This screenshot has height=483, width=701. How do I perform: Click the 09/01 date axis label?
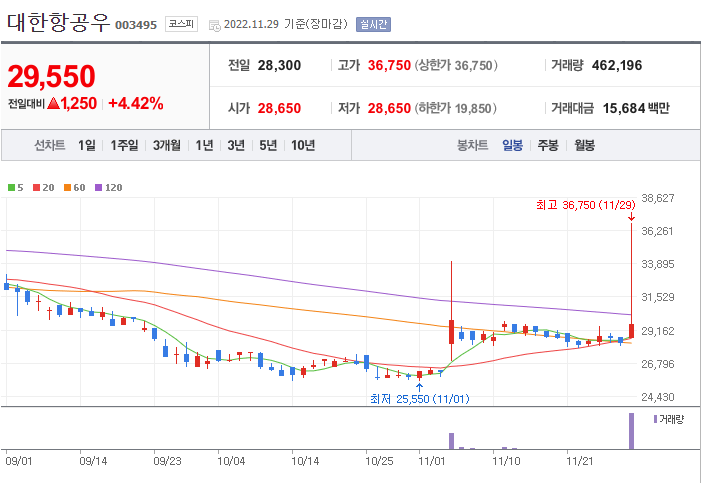click(x=19, y=461)
